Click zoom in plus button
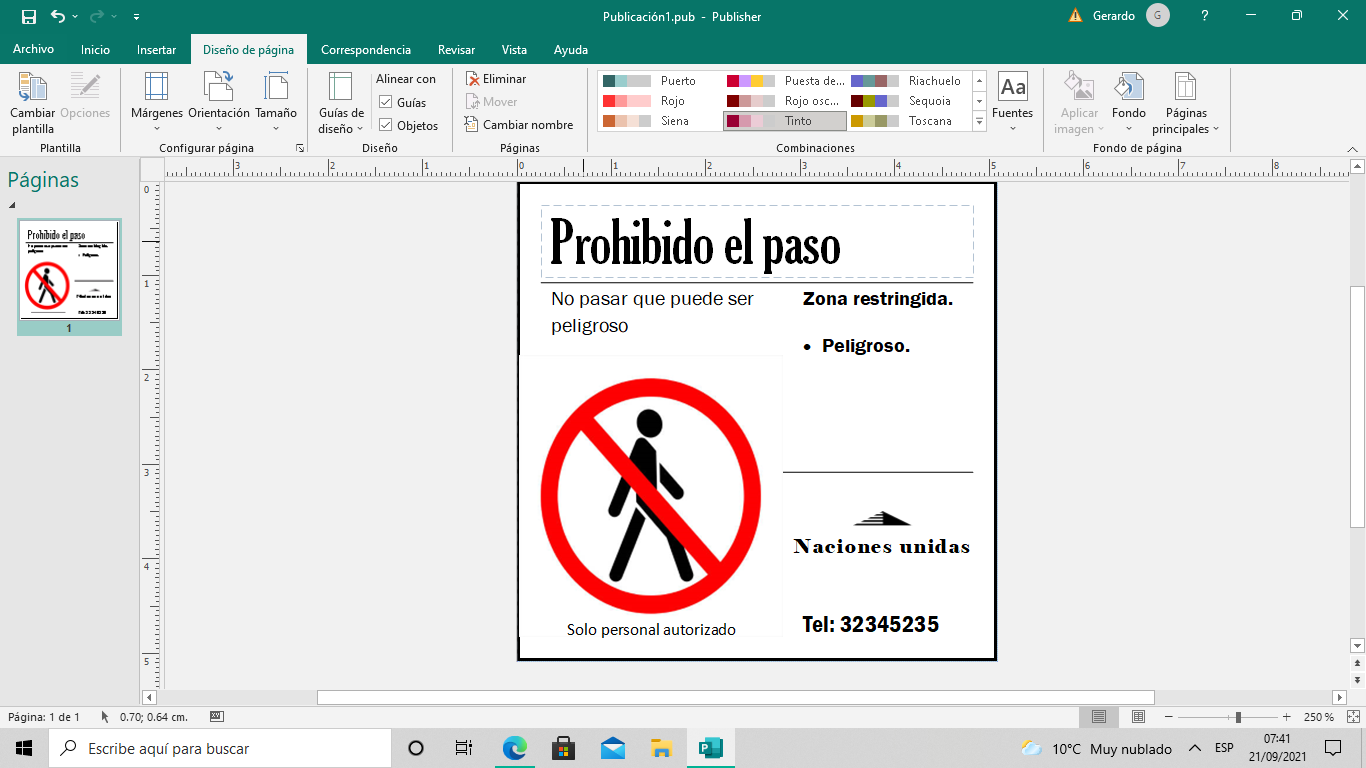1366x768 pixels. pyautogui.click(x=1287, y=717)
